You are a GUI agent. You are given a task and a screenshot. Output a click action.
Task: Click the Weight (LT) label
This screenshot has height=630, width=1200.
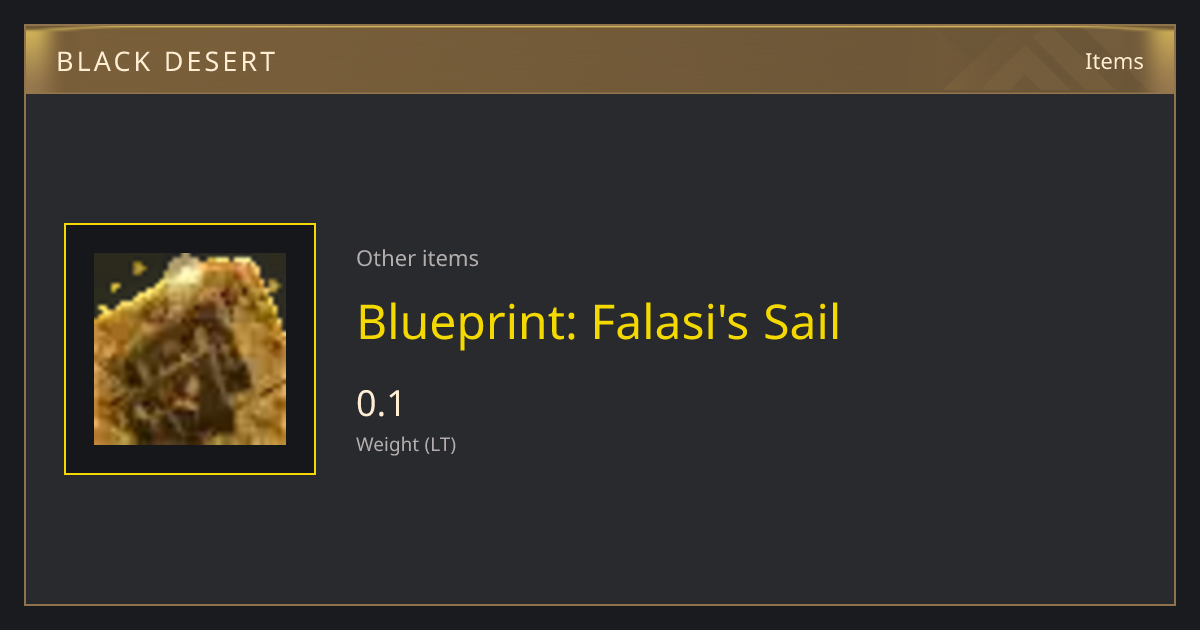pyautogui.click(x=406, y=445)
